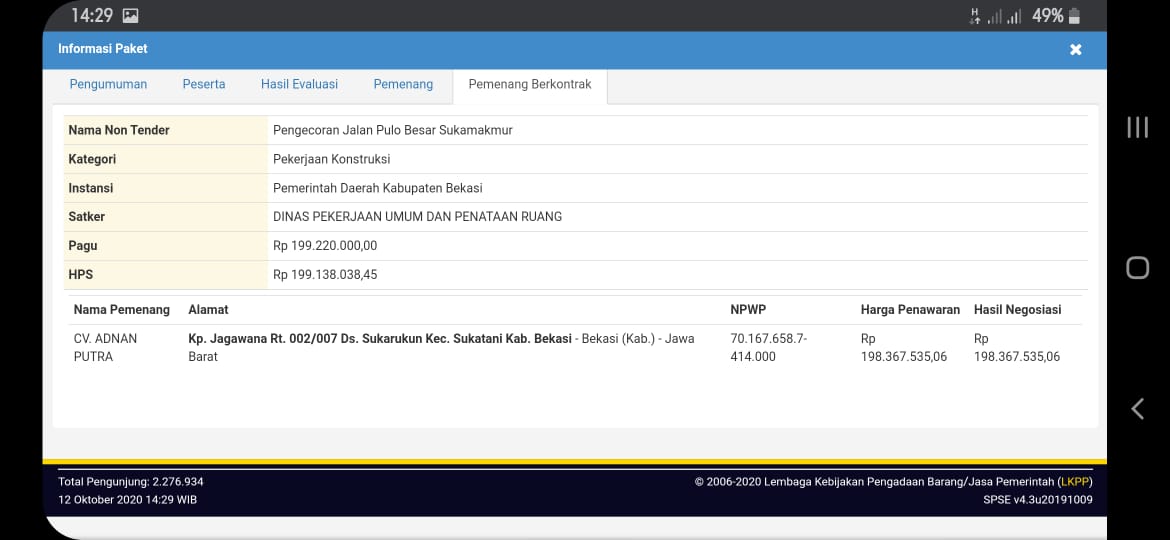Tap the 49% battery percentage

1047,16
